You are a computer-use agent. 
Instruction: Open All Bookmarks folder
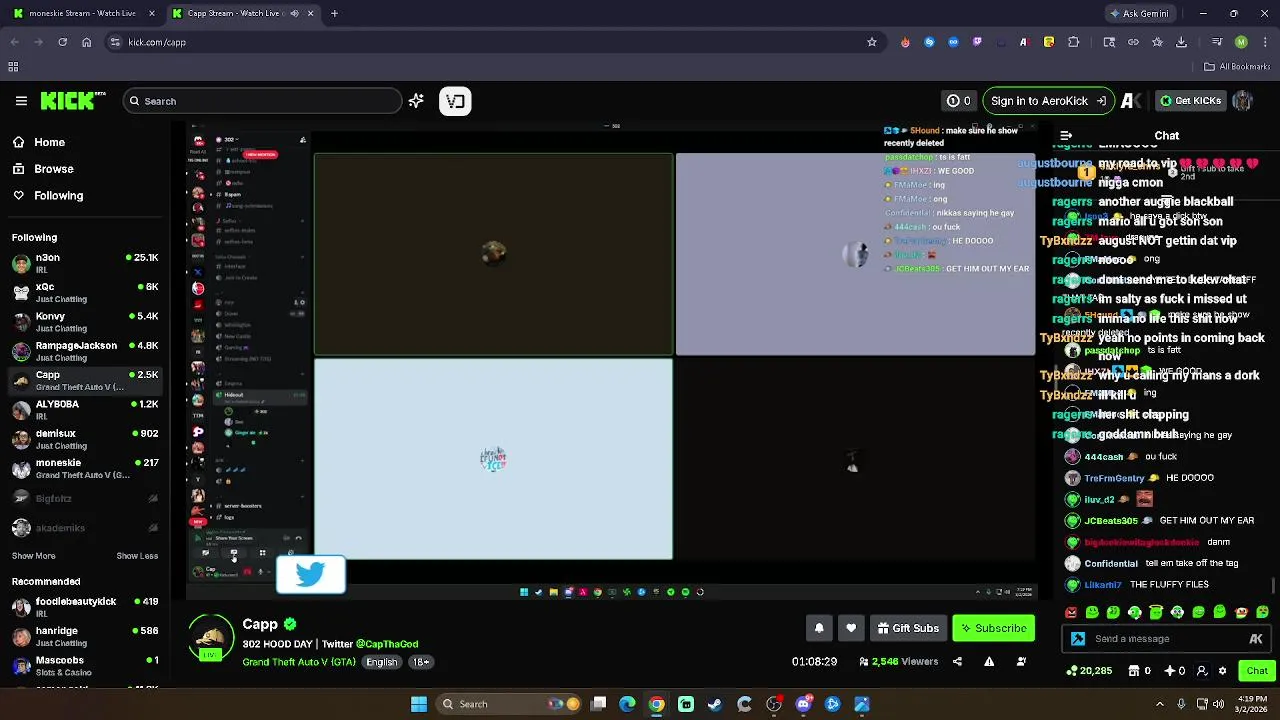(1237, 67)
